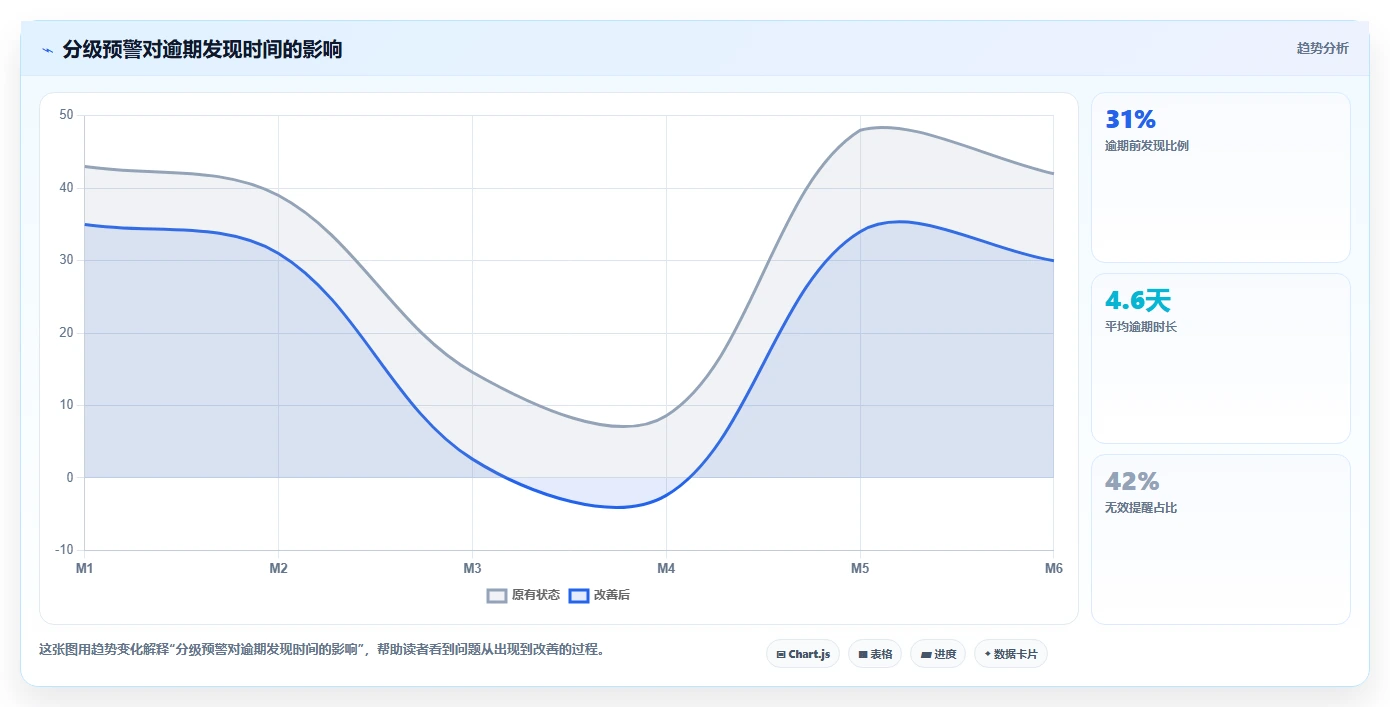Click the 31% value
Screen dimensions: 1390x707
(x=1130, y=119)
